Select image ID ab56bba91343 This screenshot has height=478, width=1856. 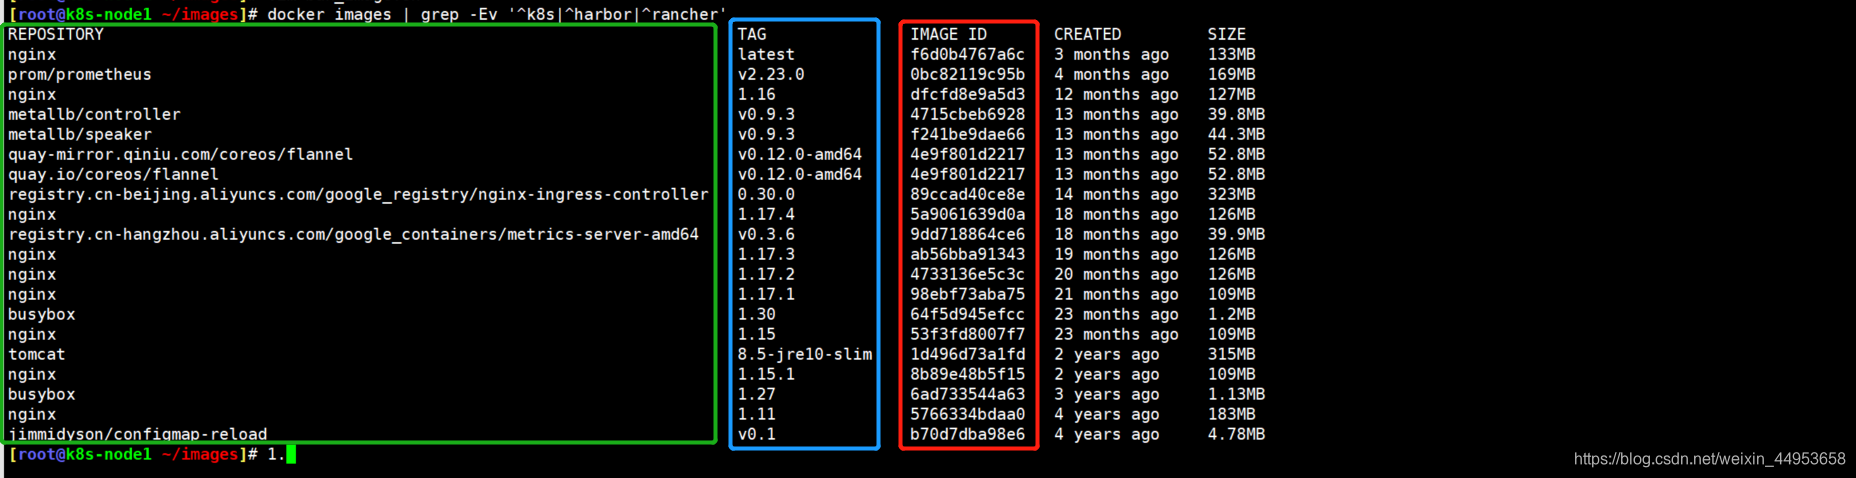[x=968, y=255]
